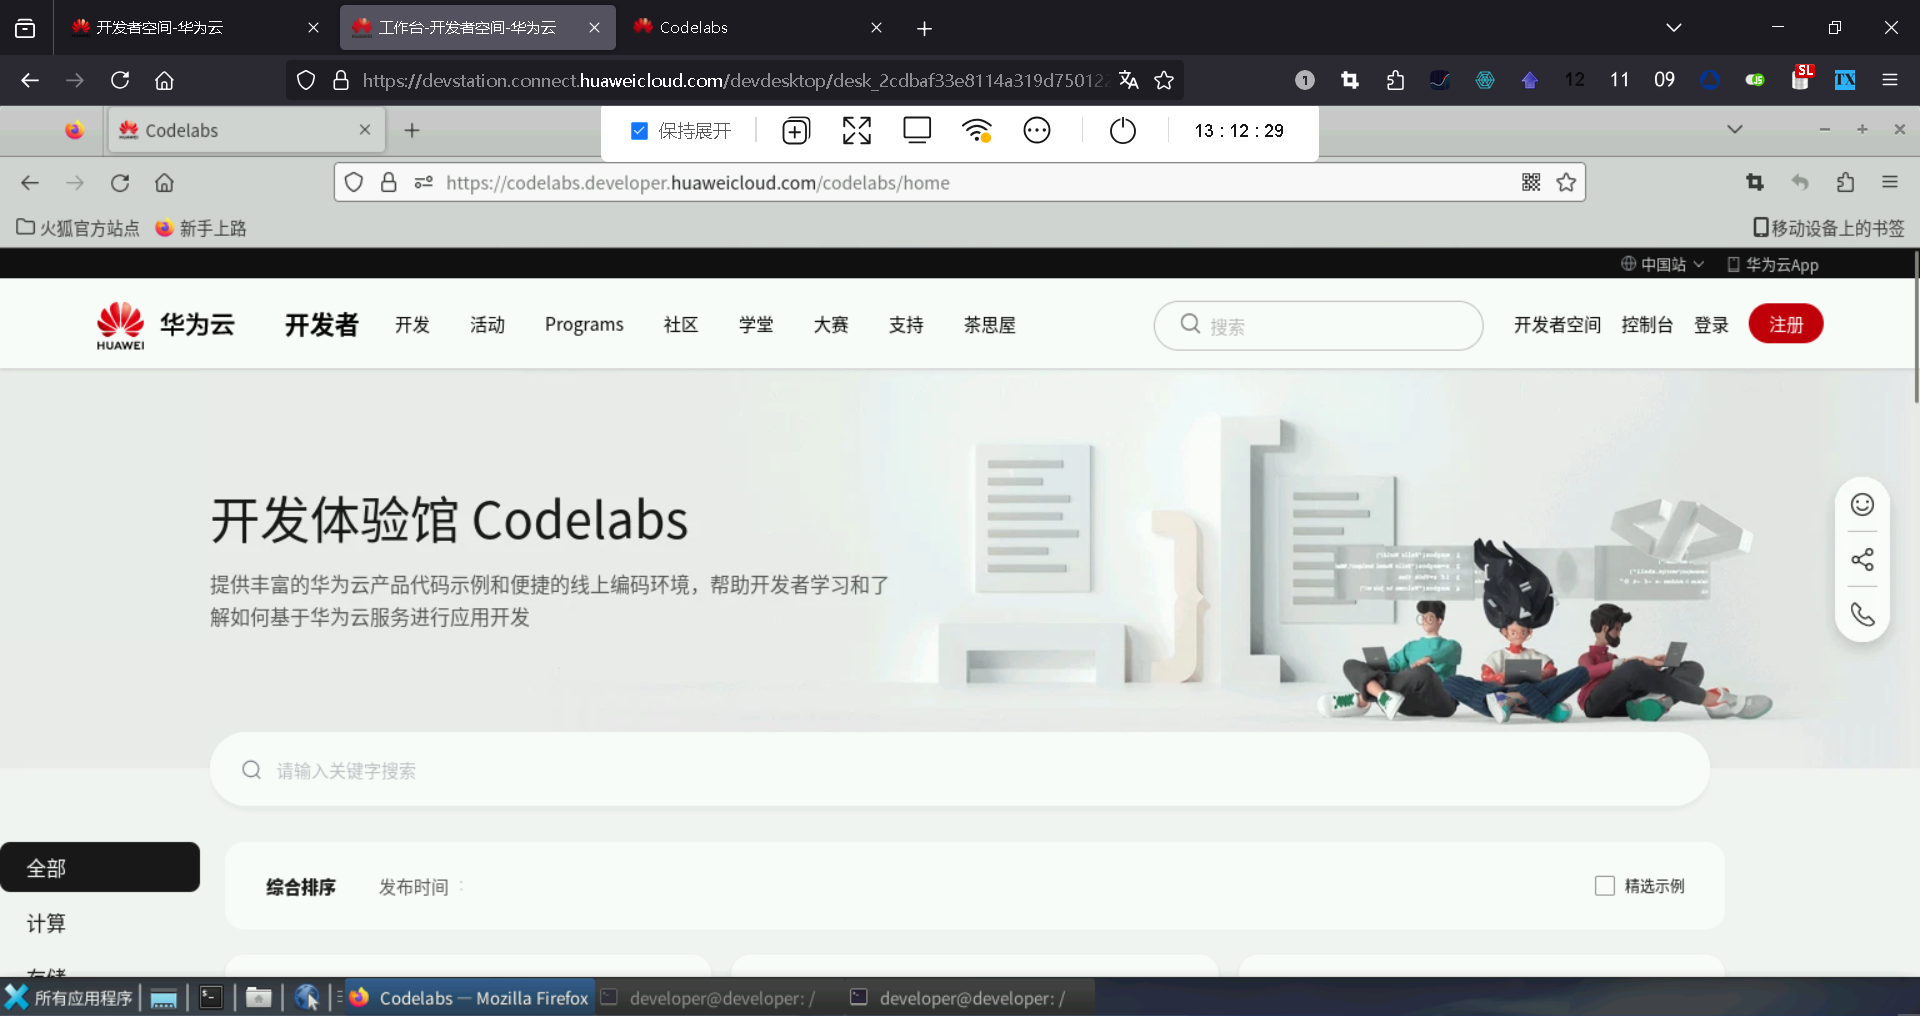Expand the chevron in the inner Firefox toolbar
This screenshot has height=1020, width=1920.
1735,129
